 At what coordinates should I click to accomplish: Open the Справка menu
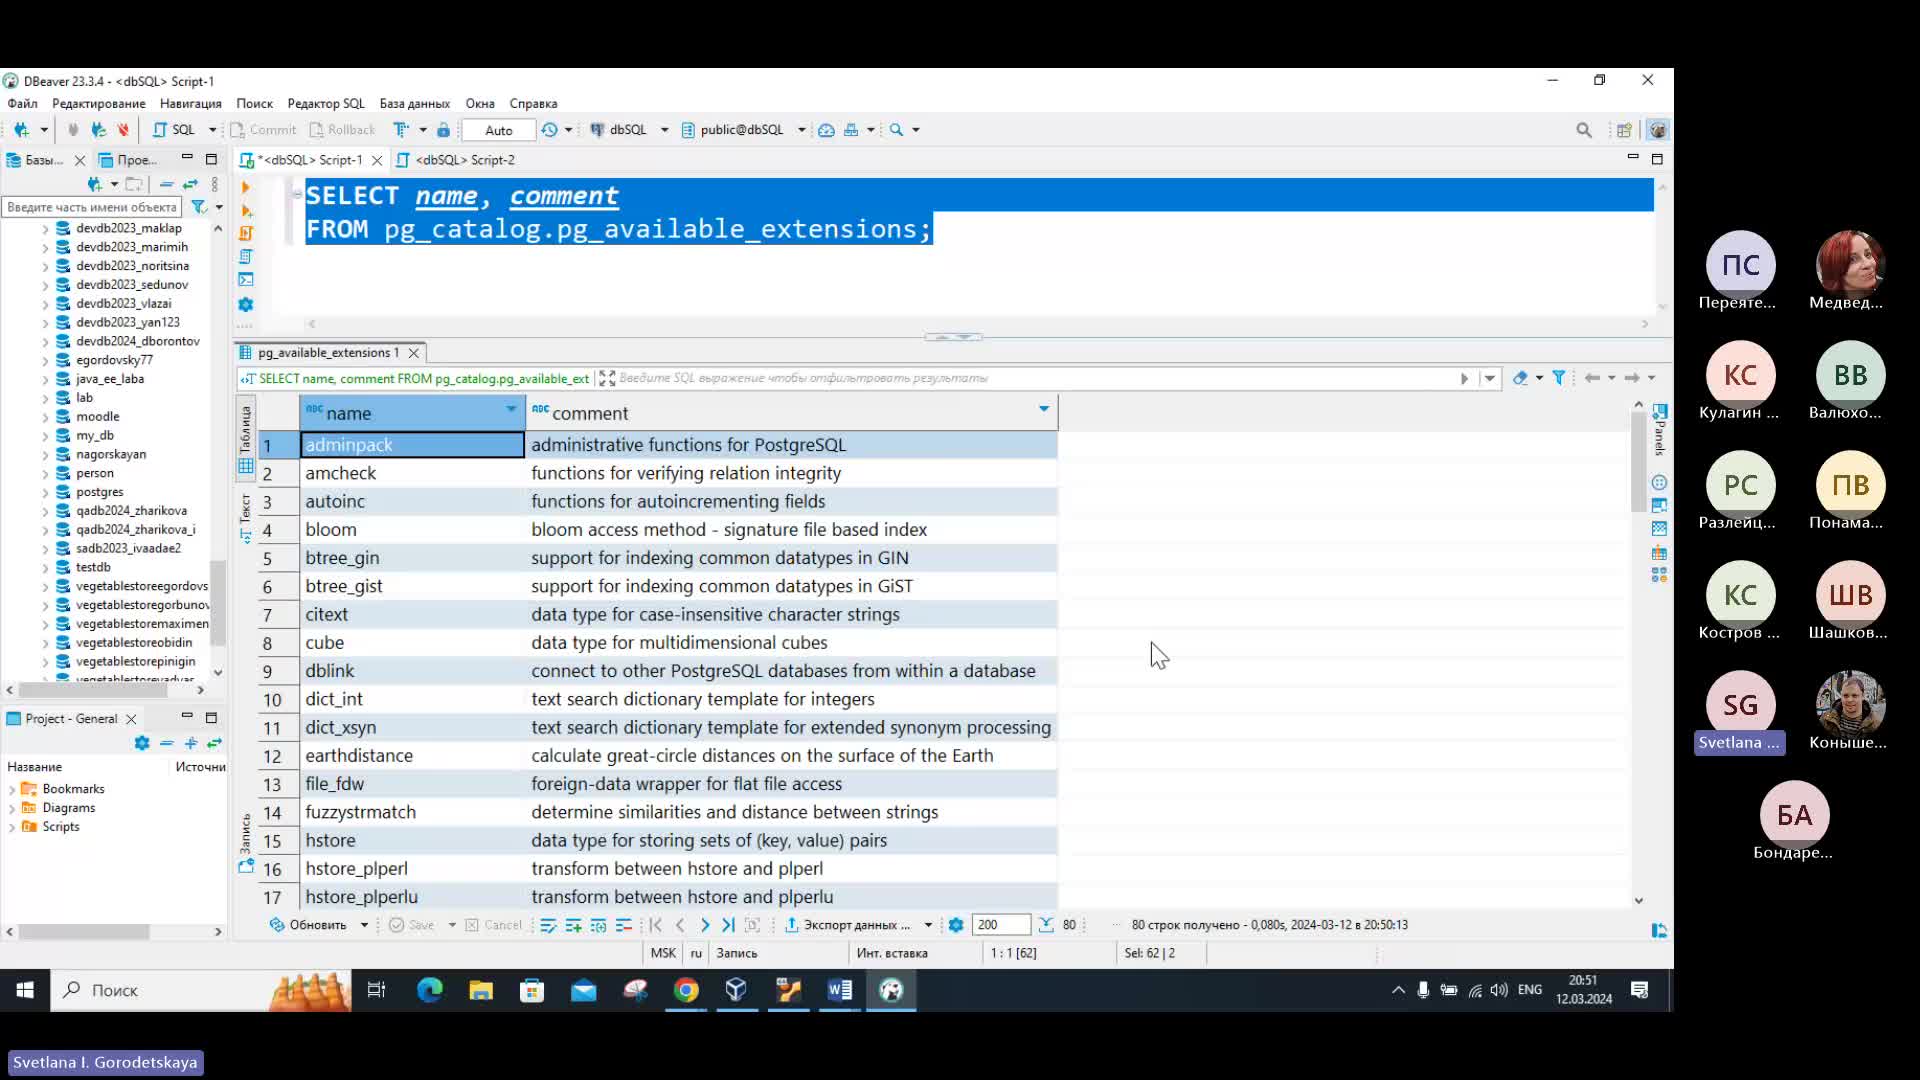(x=533, y=103)
